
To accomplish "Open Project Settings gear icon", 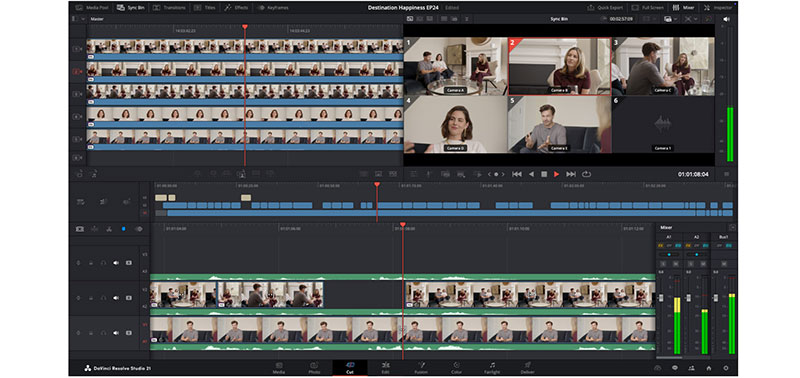I will point(726,368).
